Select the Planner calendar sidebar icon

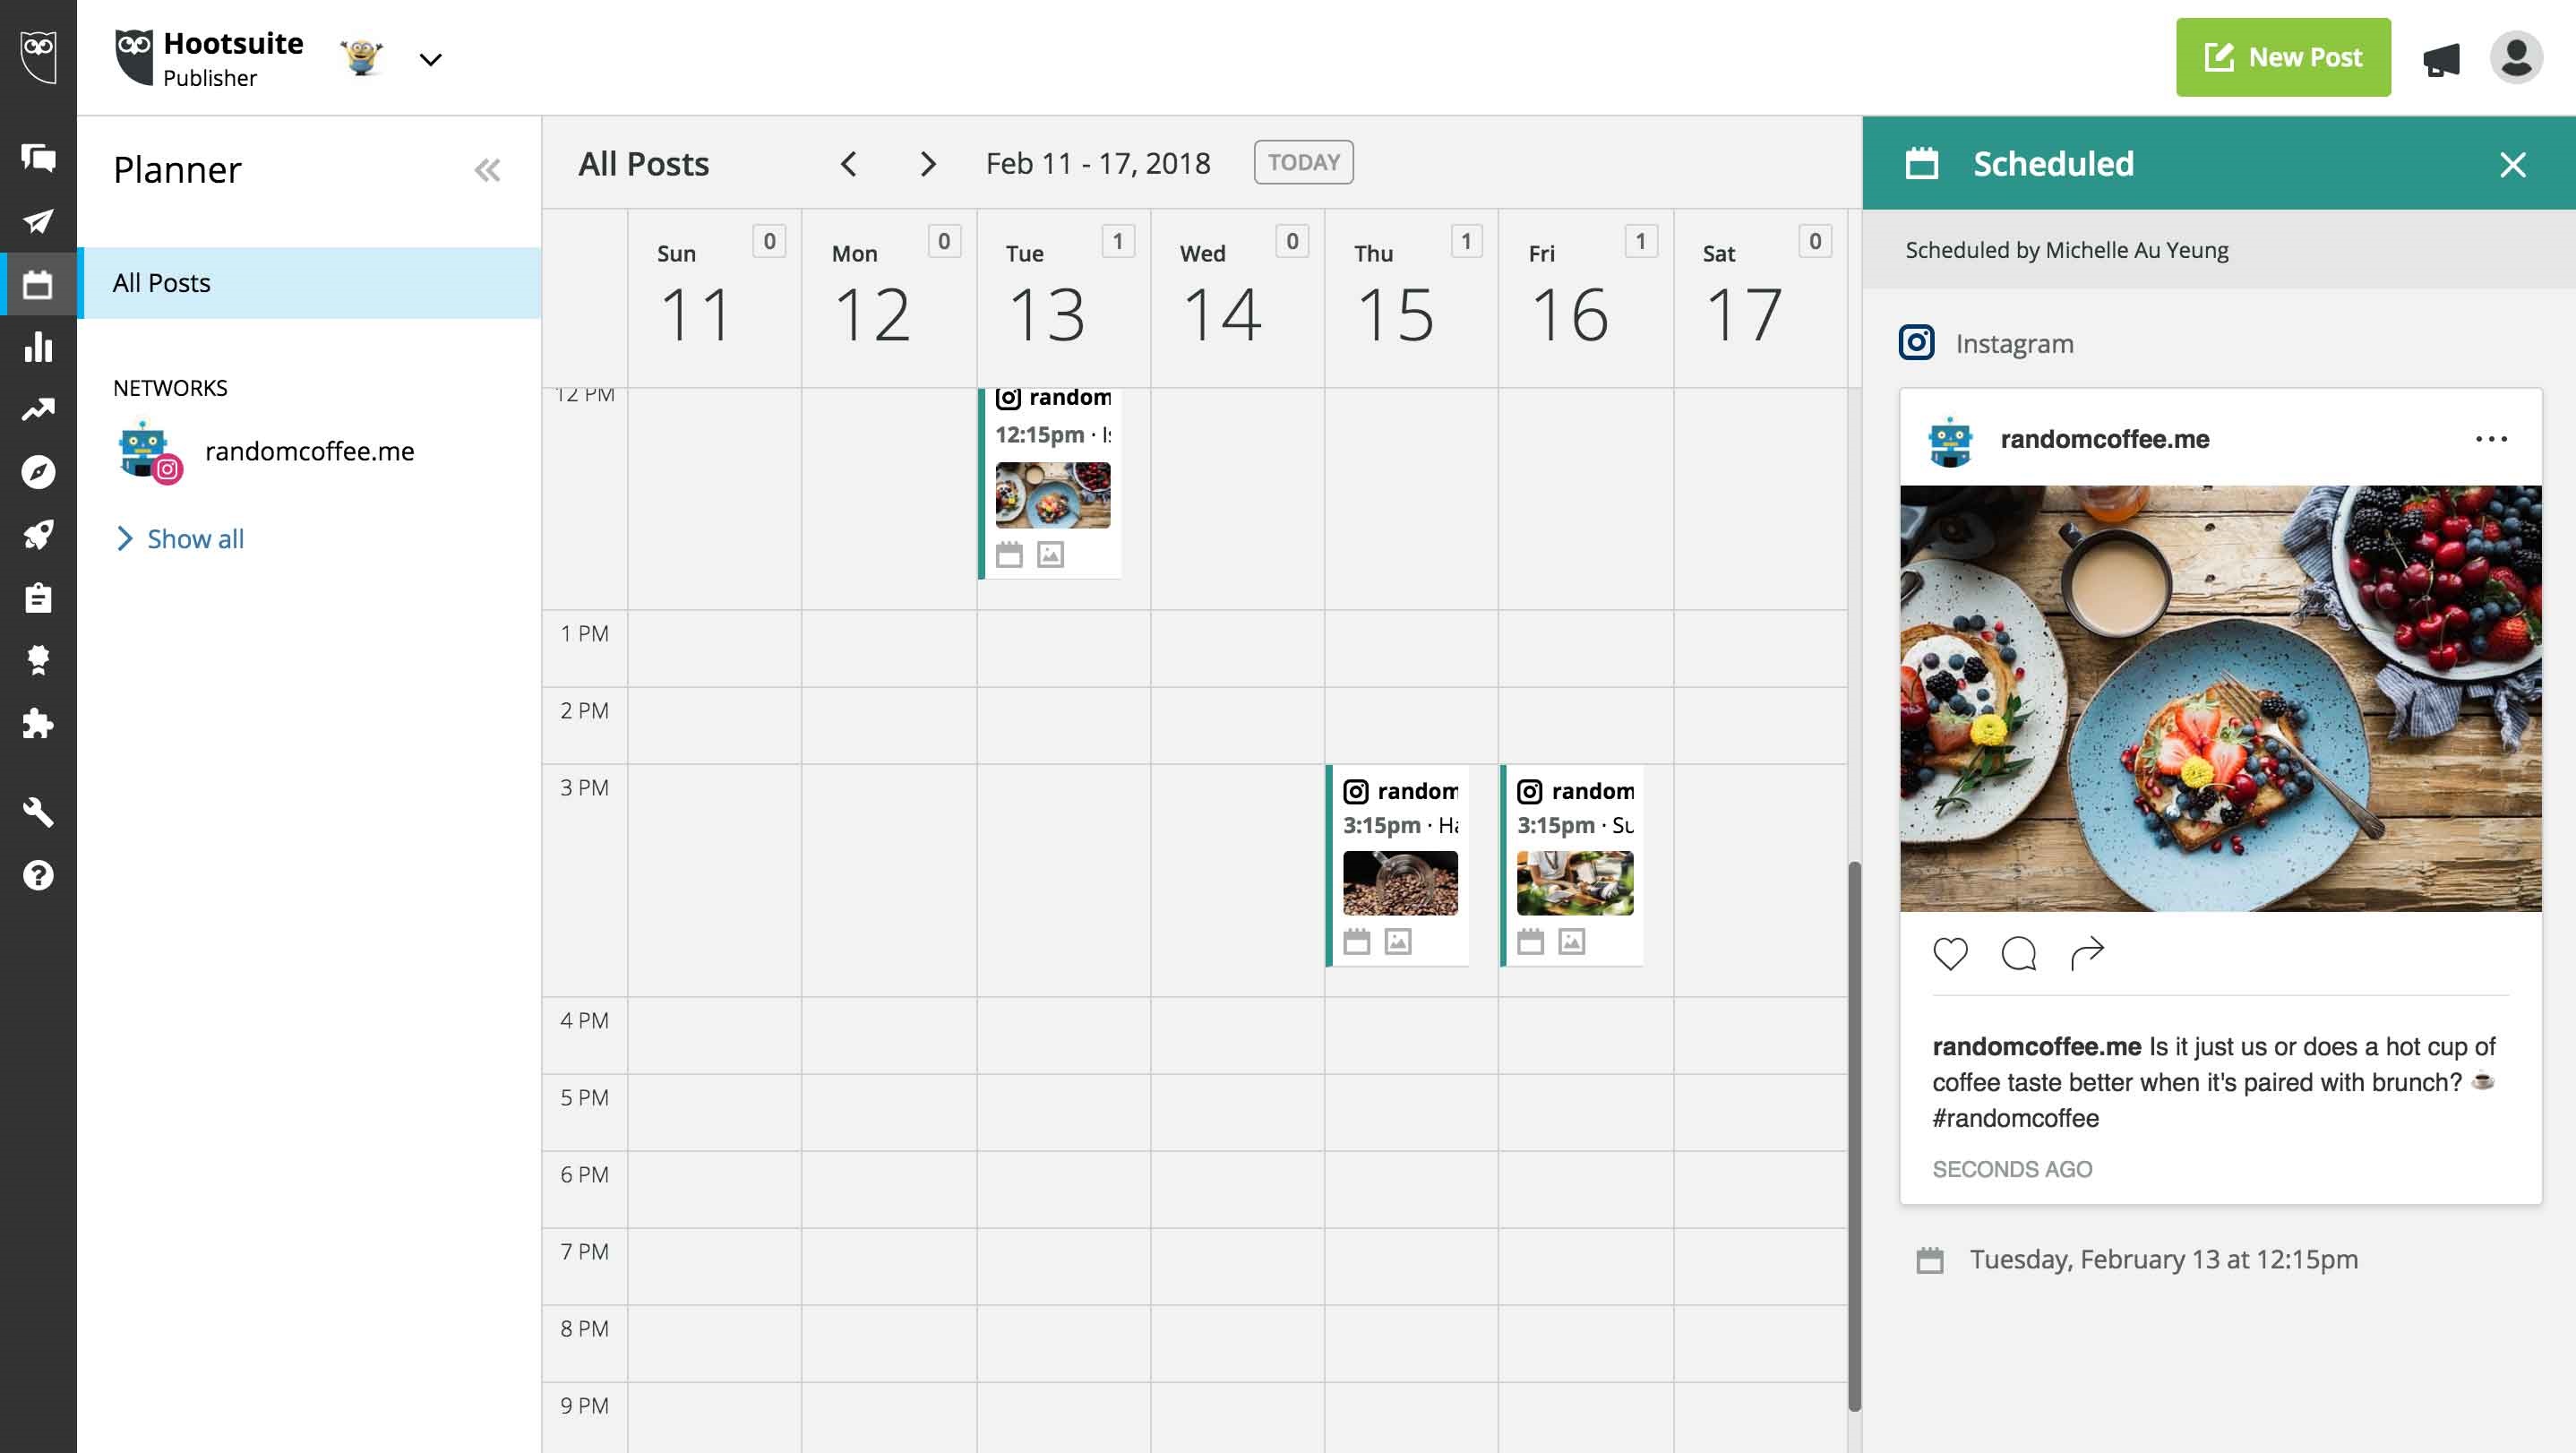[x=38, y=284]
